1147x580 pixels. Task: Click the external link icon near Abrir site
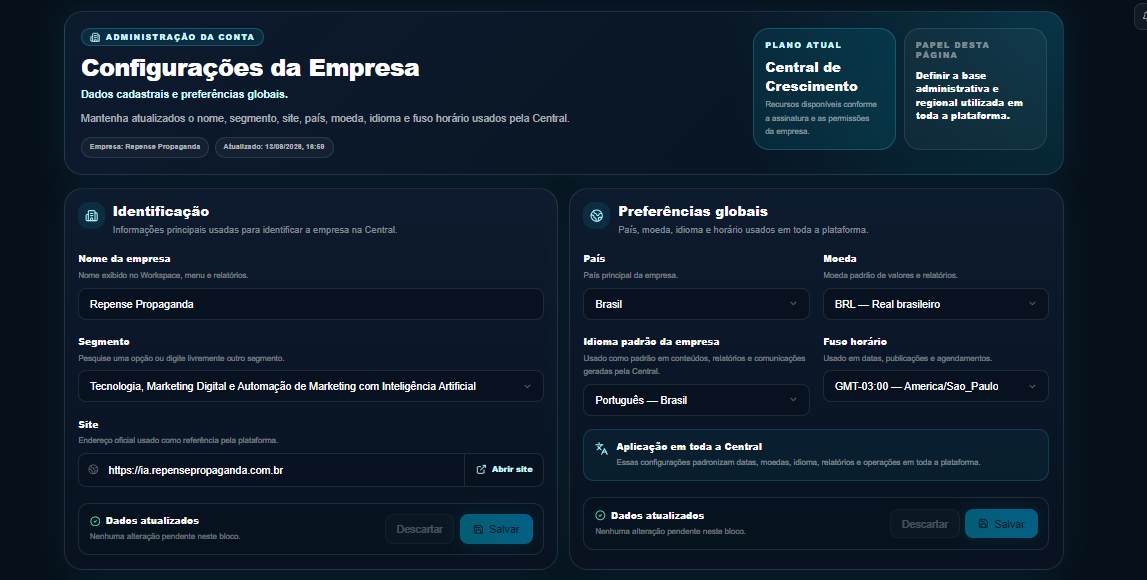point(481,470)
